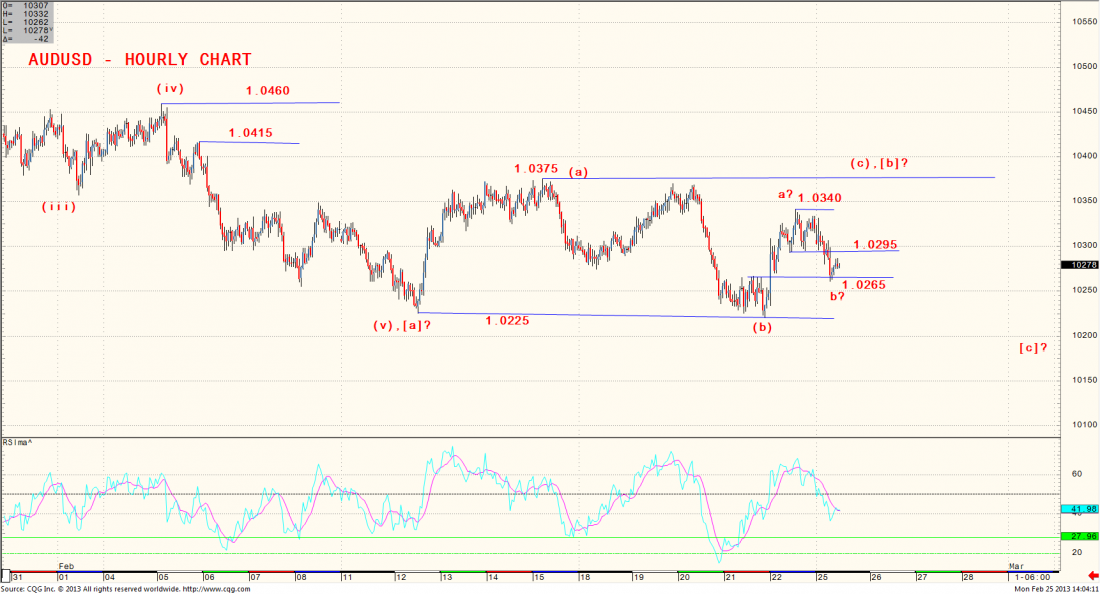Click the small box left of date axis

[5, 577]
